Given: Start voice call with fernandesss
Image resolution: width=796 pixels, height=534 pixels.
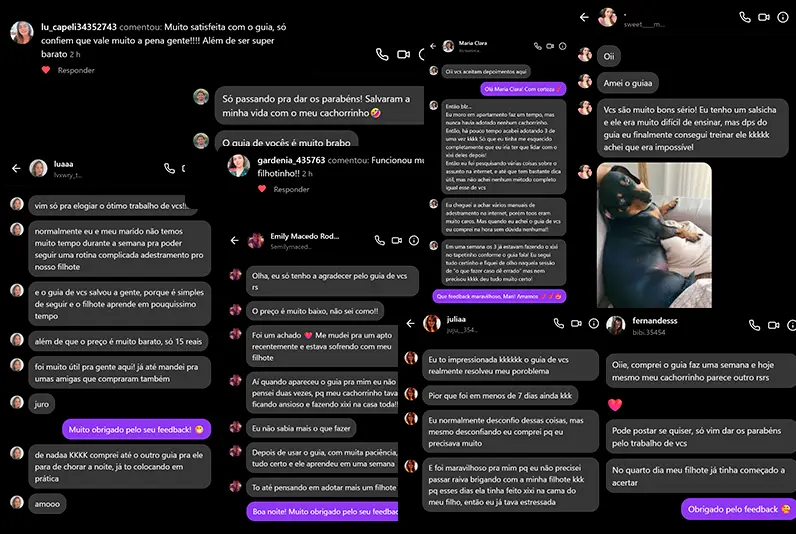Looking at the screenshot, I should (x=755, y=325).
